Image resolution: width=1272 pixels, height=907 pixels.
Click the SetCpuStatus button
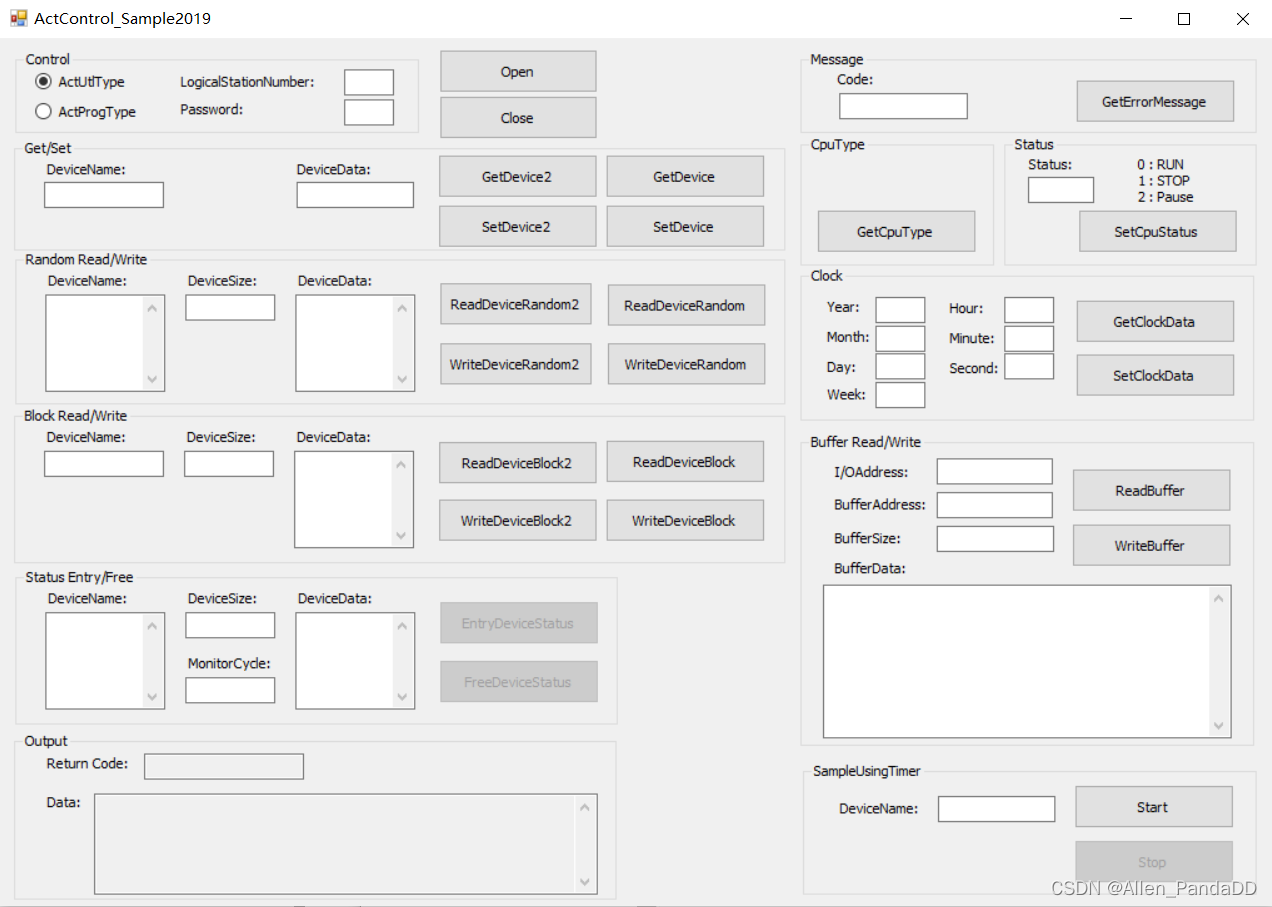click(x=1158, y=232)
